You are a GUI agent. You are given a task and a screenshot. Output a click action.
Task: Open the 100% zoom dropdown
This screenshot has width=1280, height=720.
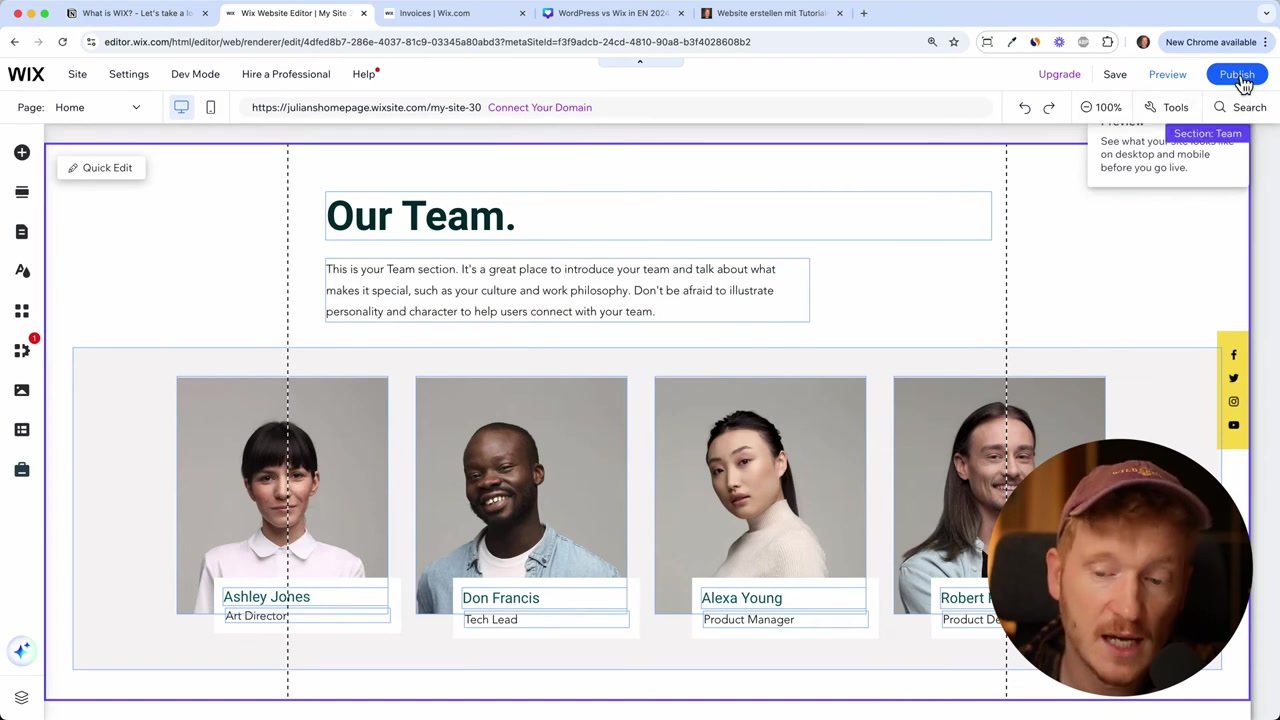(1101, 107)
